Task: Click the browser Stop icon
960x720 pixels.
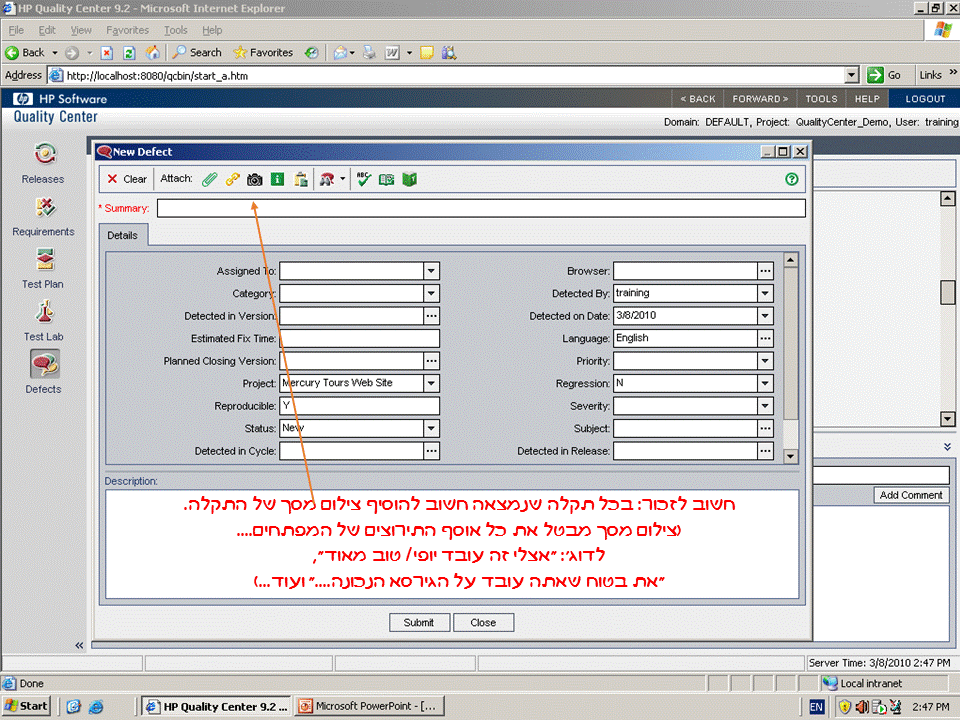Action: tap(107, 53)
